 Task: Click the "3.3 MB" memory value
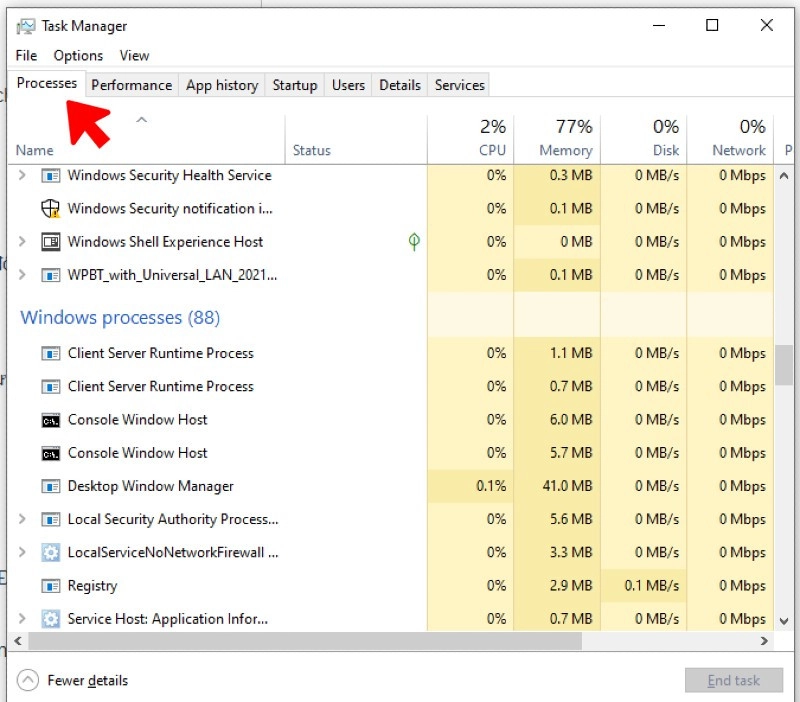click(x=571, y=552)
